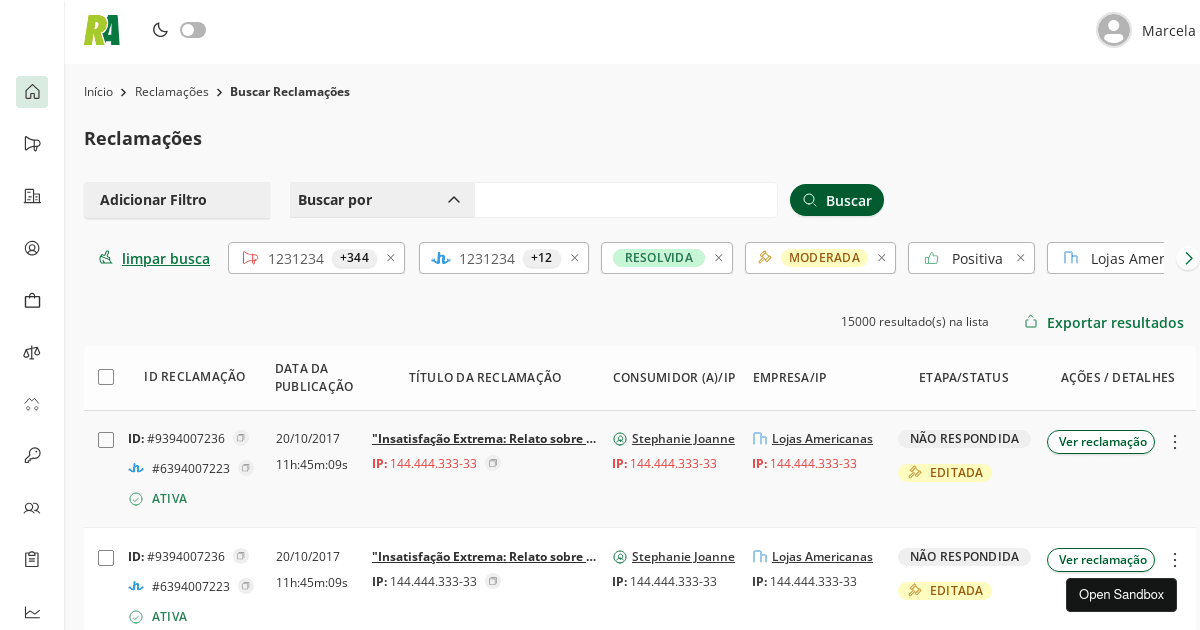Copy the red IP under first complaint title
The image size is (1200, 630).
[x=493, y=463]
